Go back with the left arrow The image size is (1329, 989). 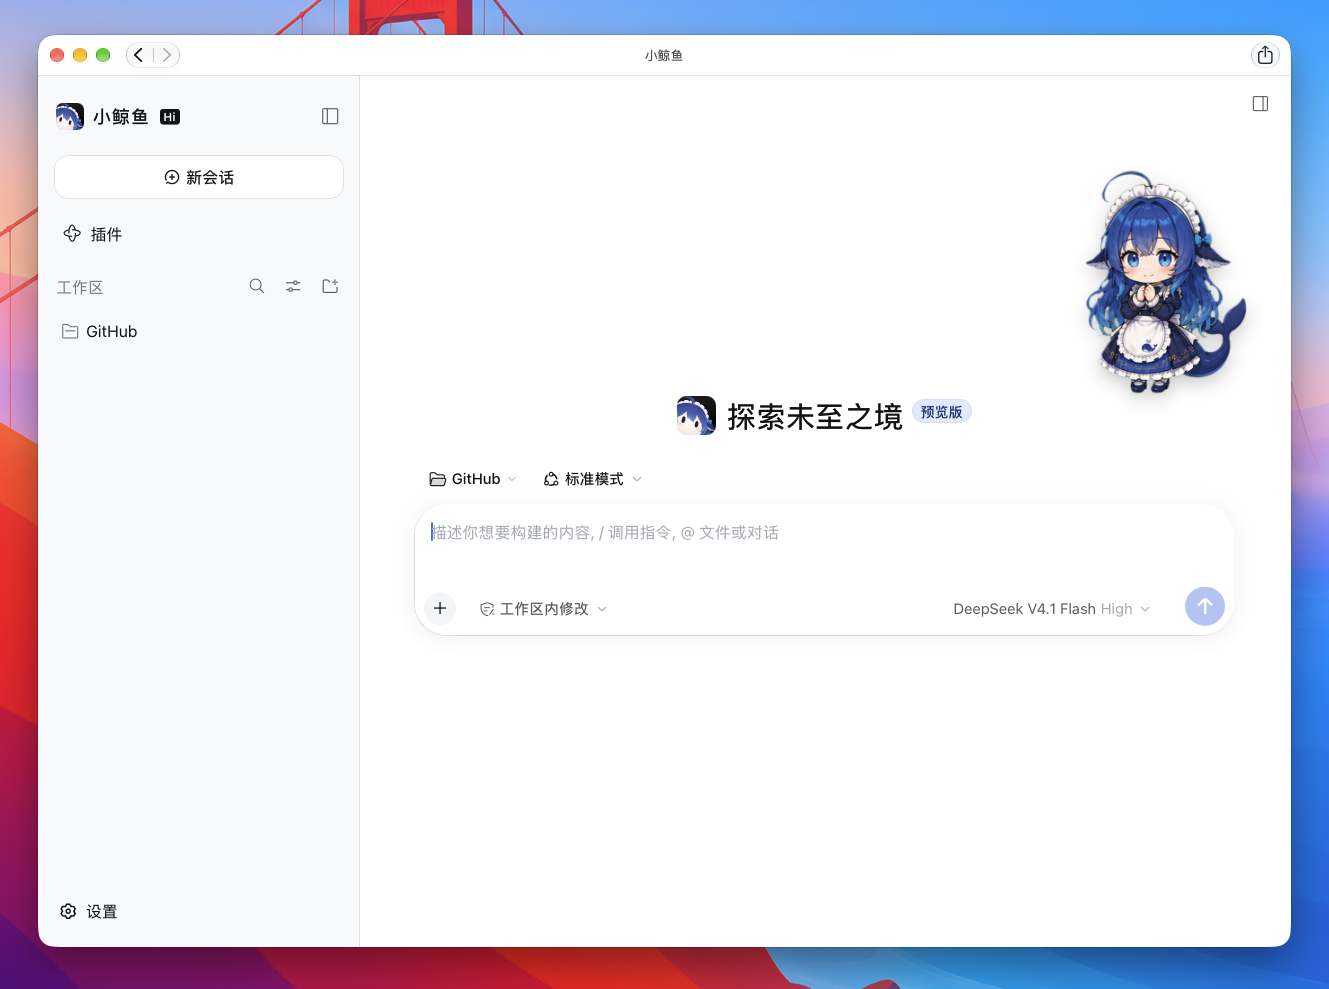[139, 55]
